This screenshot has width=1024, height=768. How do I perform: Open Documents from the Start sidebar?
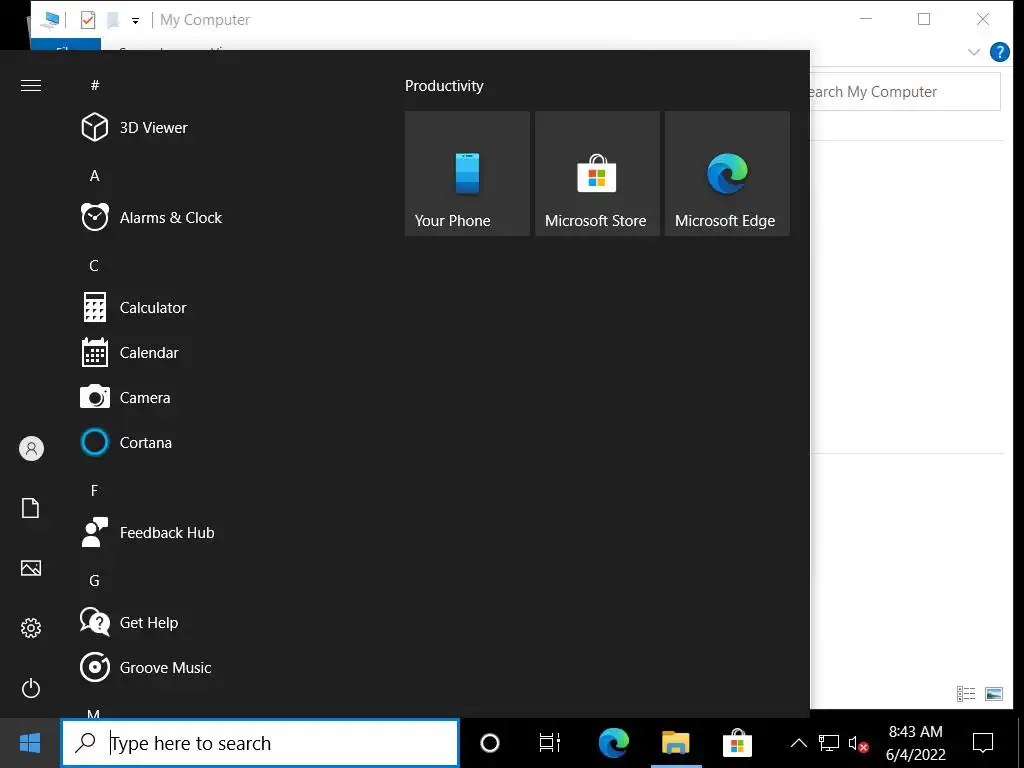[x=31, y=508]
